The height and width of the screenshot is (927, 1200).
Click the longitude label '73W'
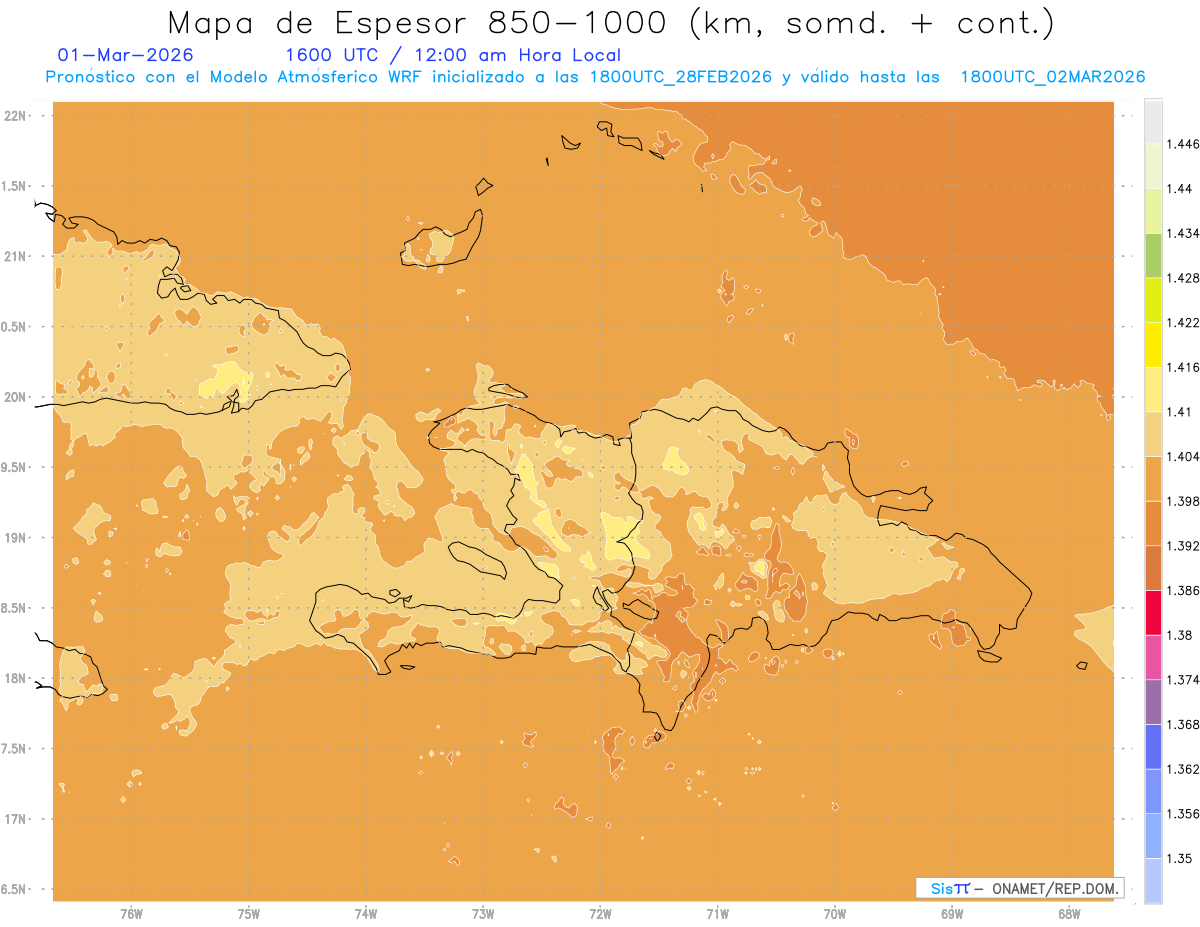(x=483, y=914)
